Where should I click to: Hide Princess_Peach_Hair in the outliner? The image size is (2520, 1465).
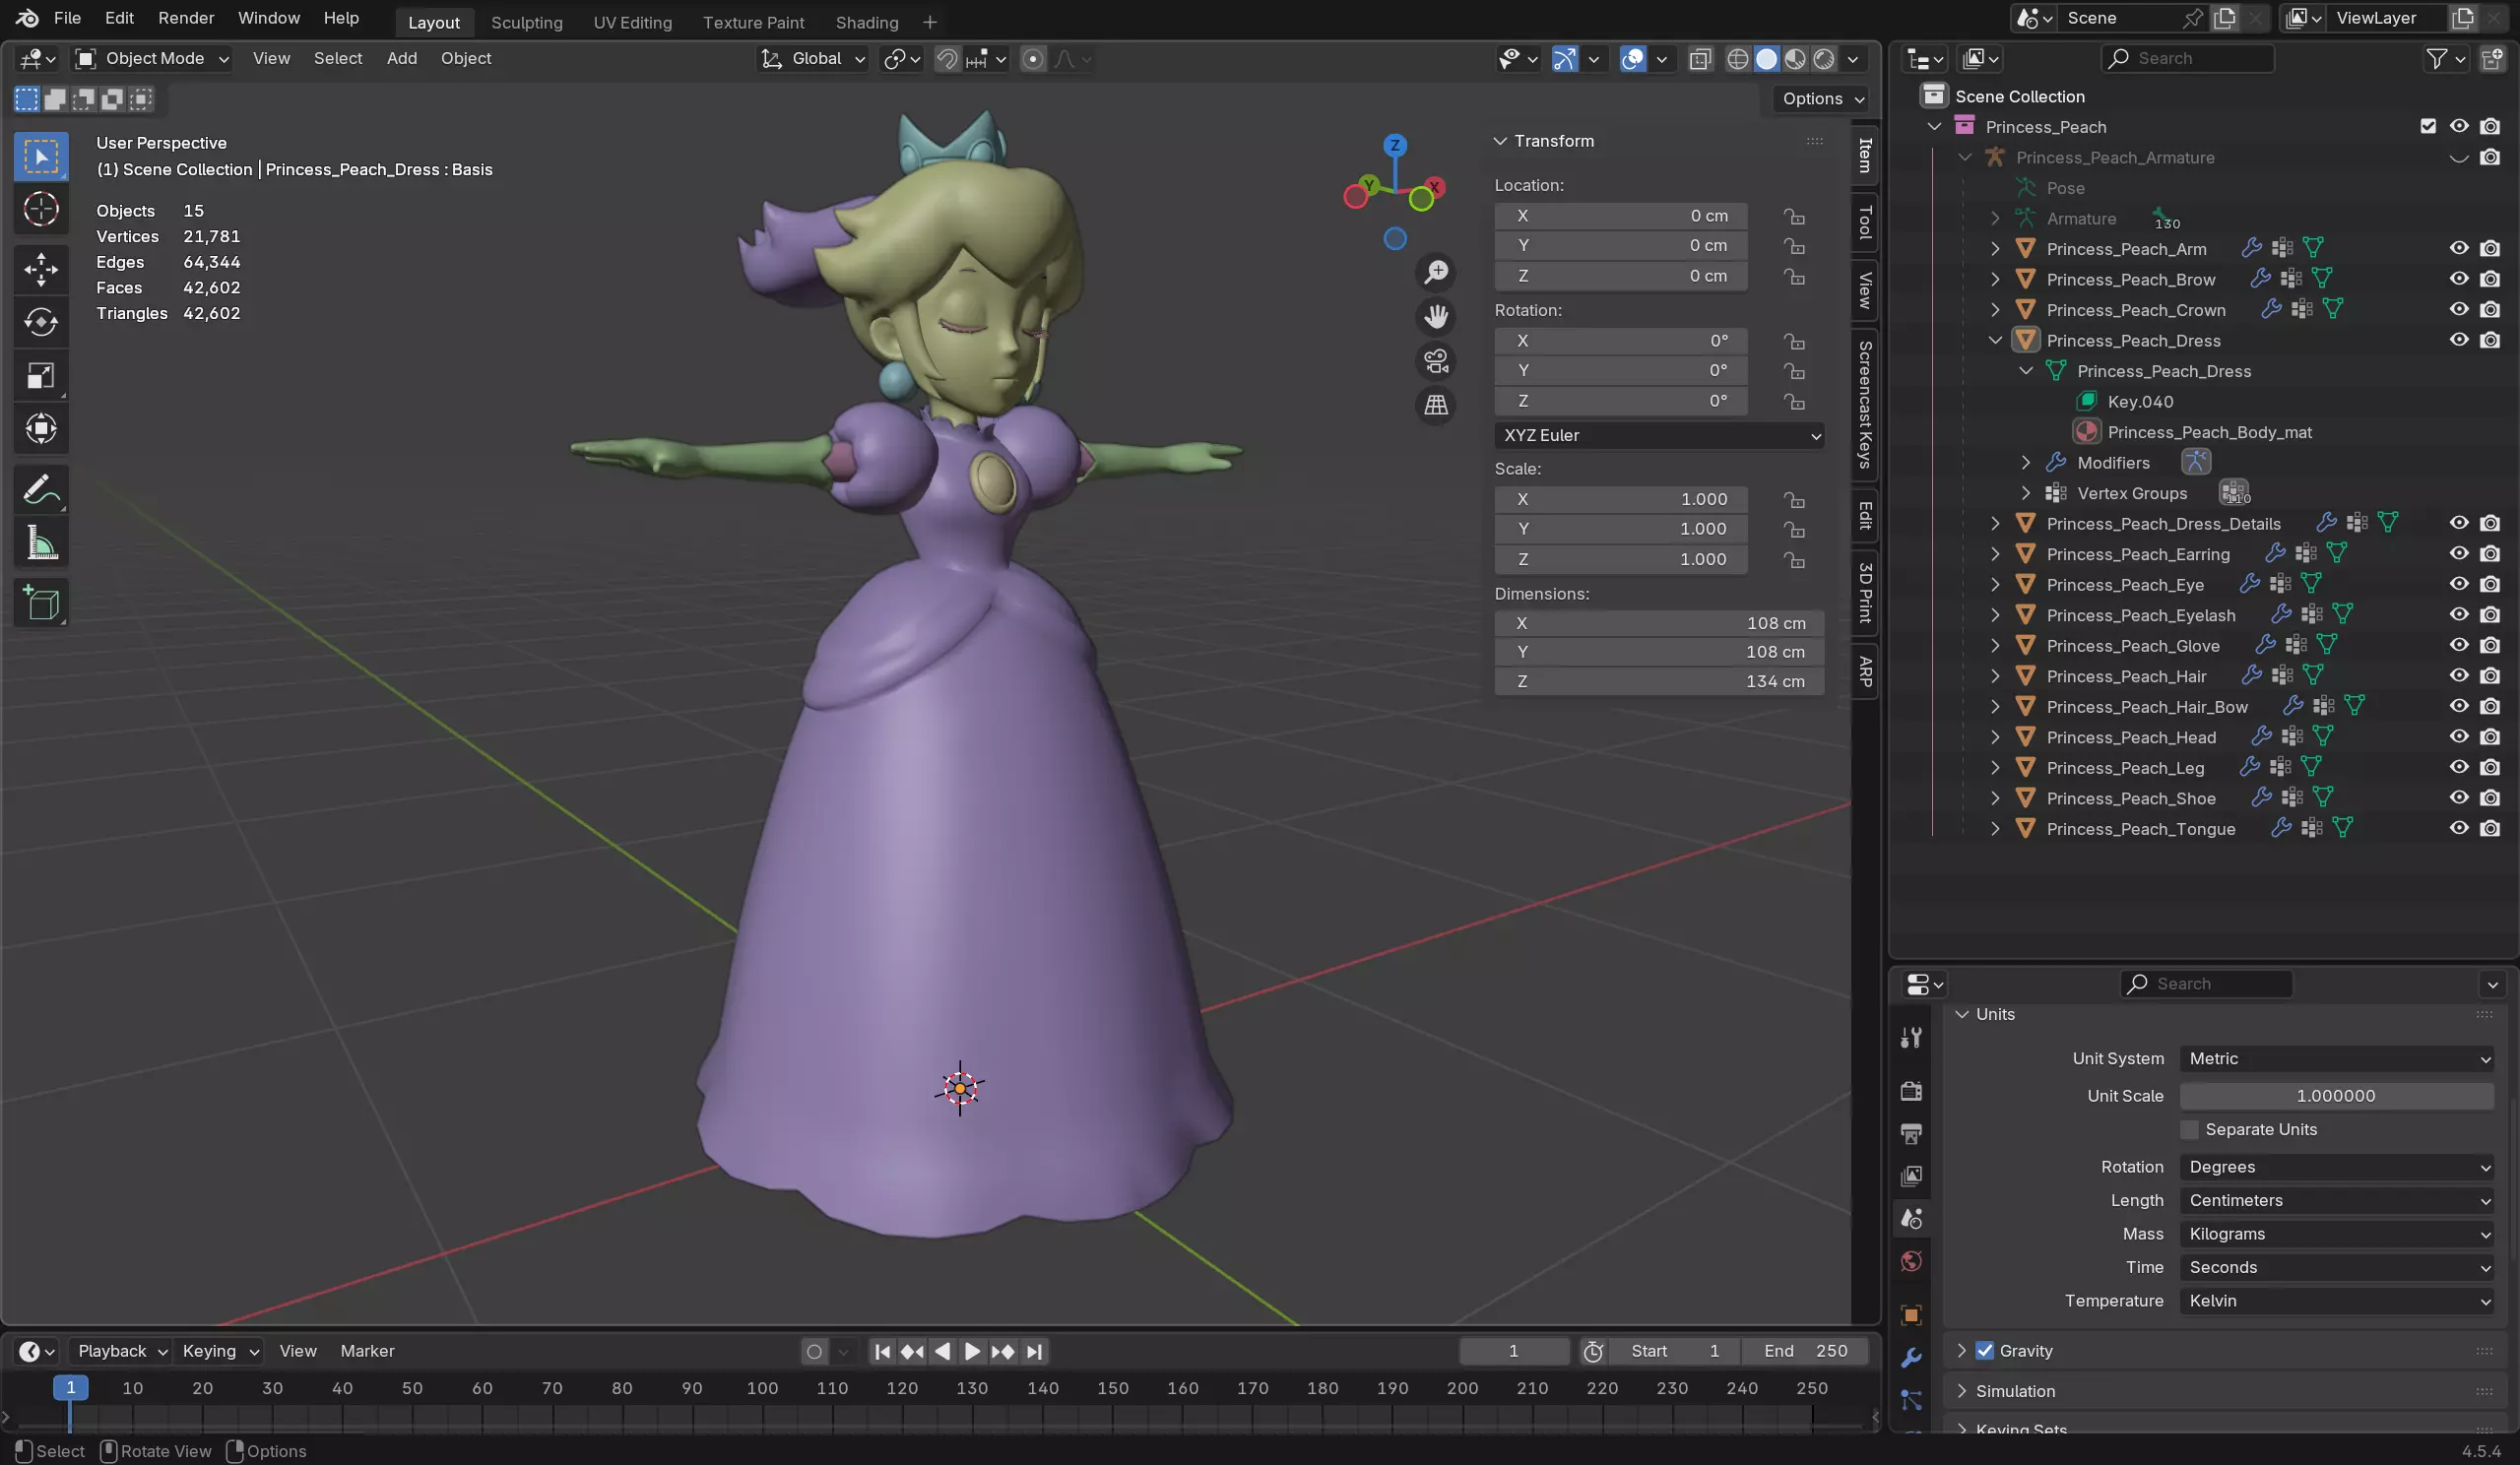point(2458,676)
